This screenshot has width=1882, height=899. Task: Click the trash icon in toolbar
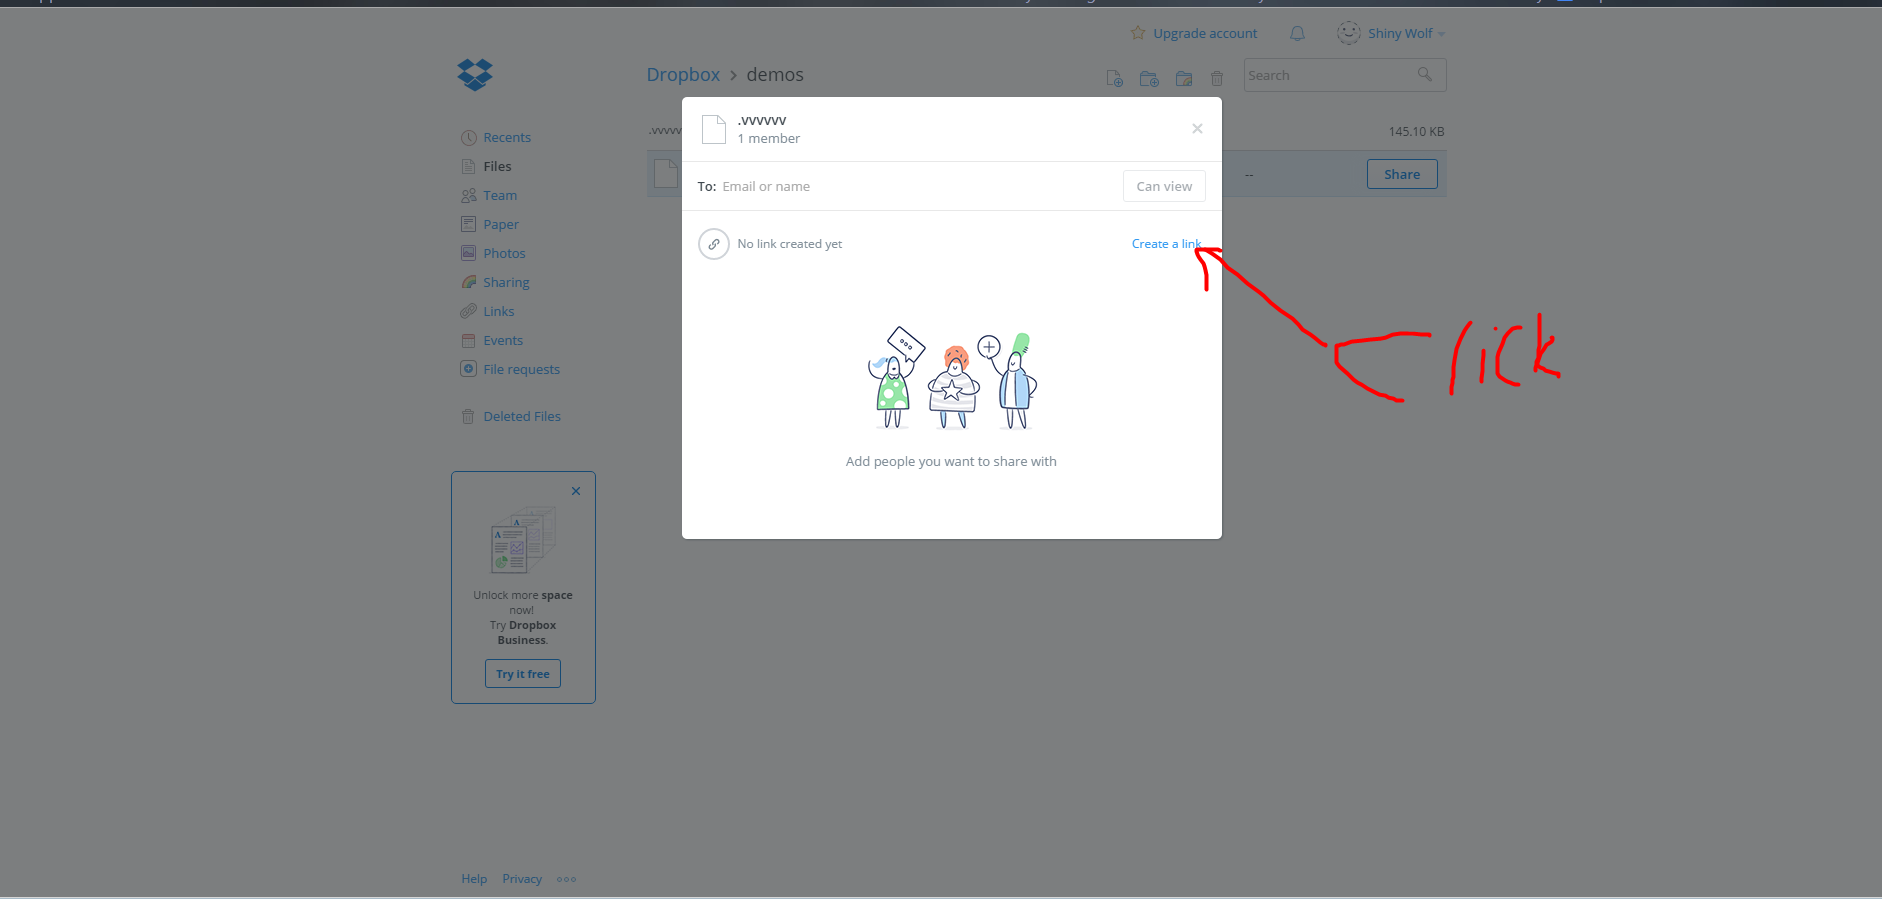[x=1217, y=78]
